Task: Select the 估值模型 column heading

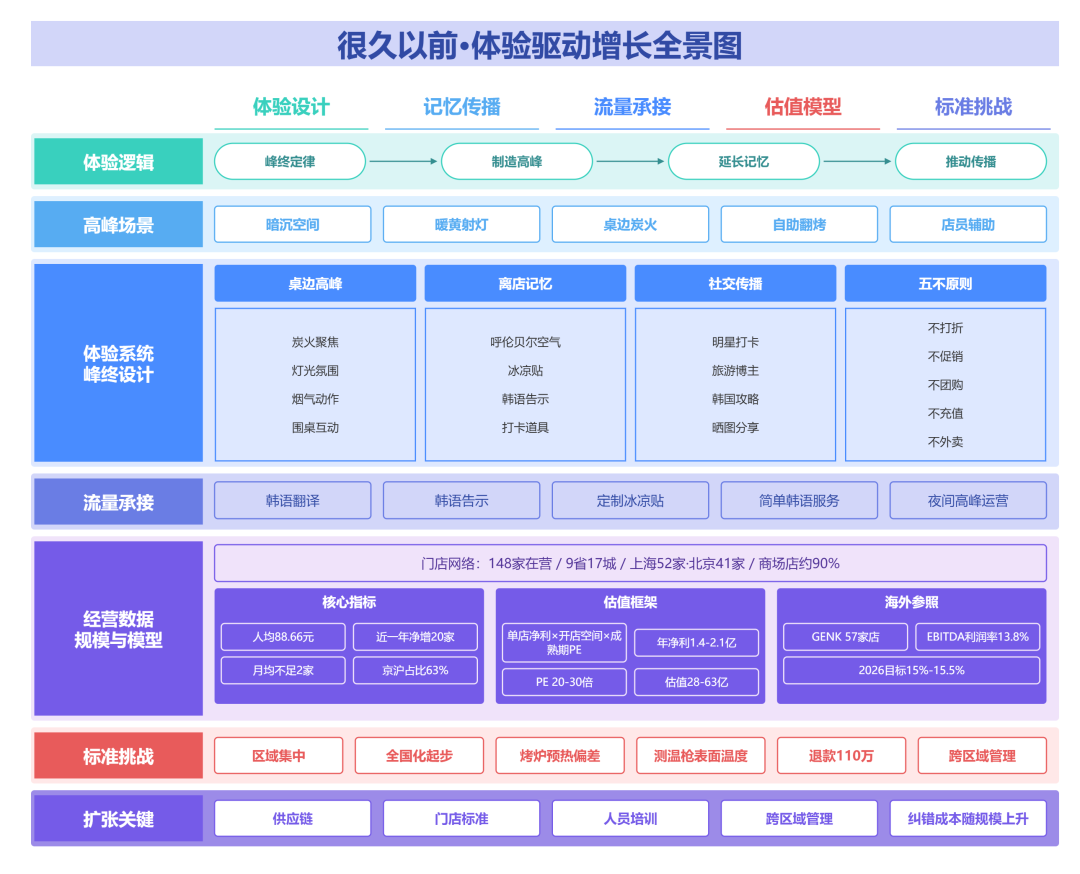Action: [x=802, y=107]
